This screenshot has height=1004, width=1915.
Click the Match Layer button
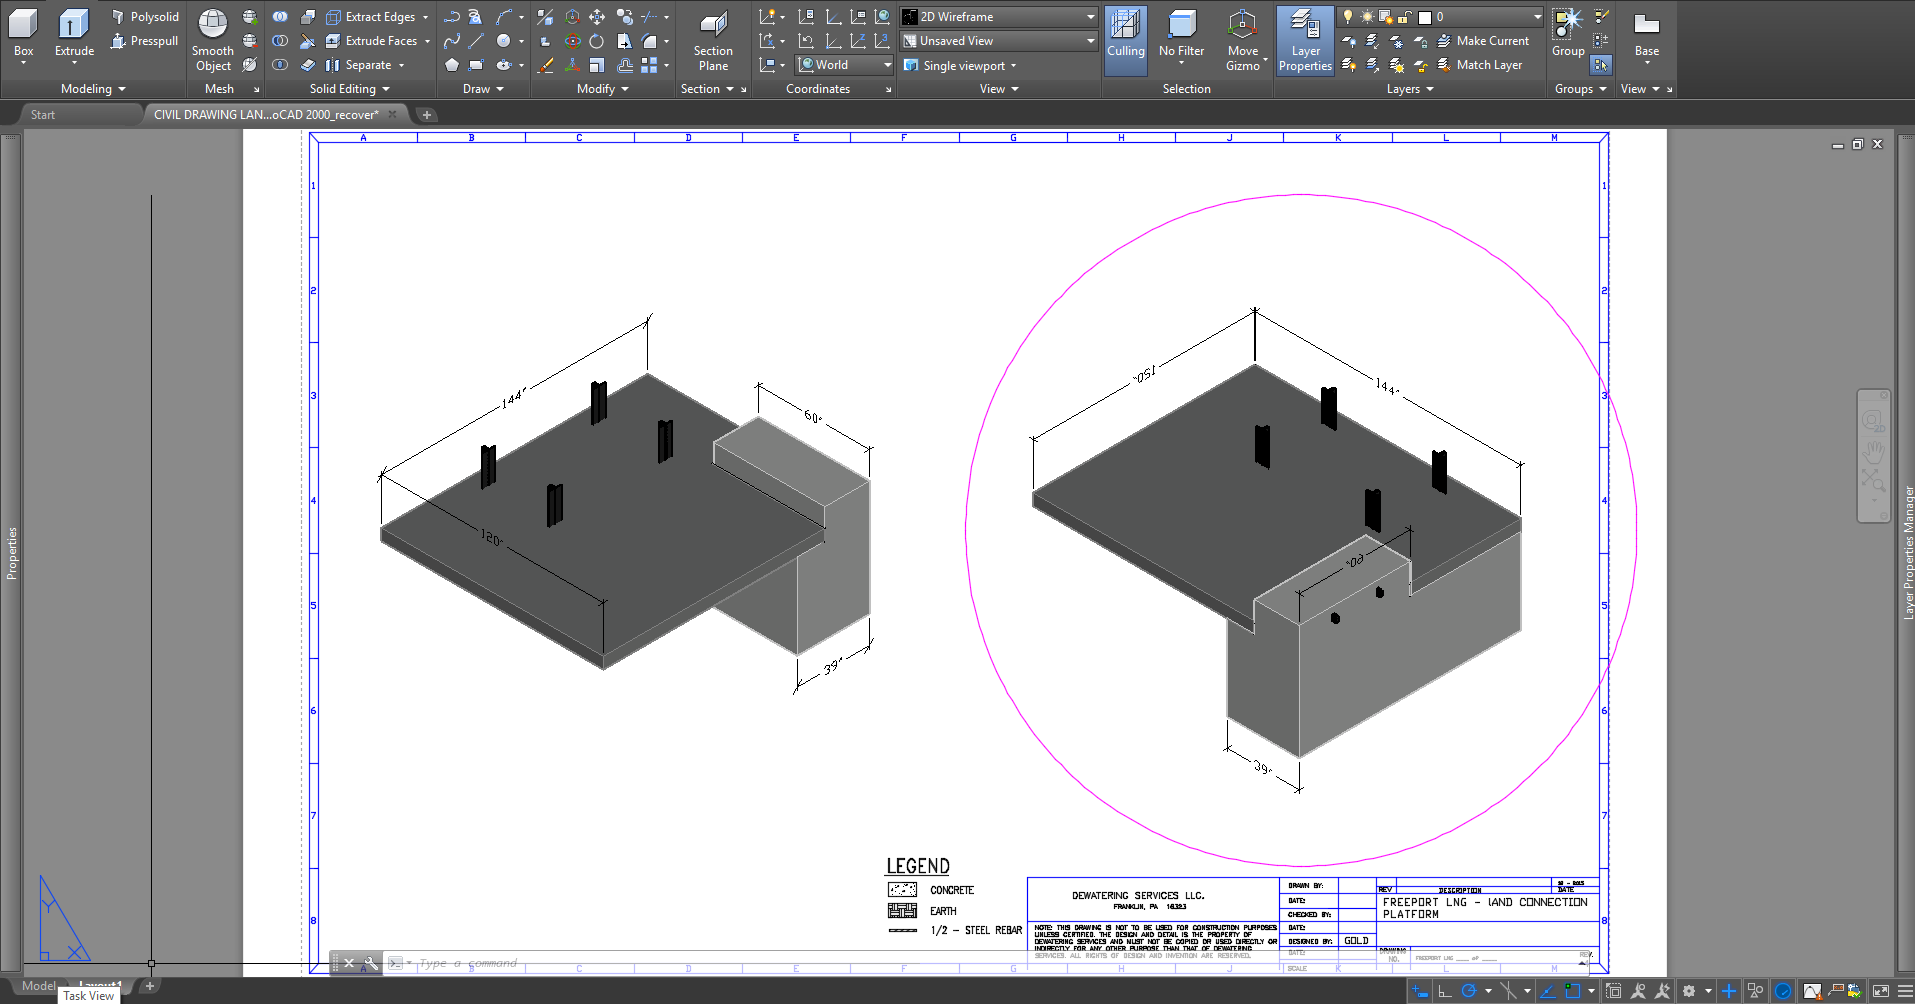click(1488, 64)
